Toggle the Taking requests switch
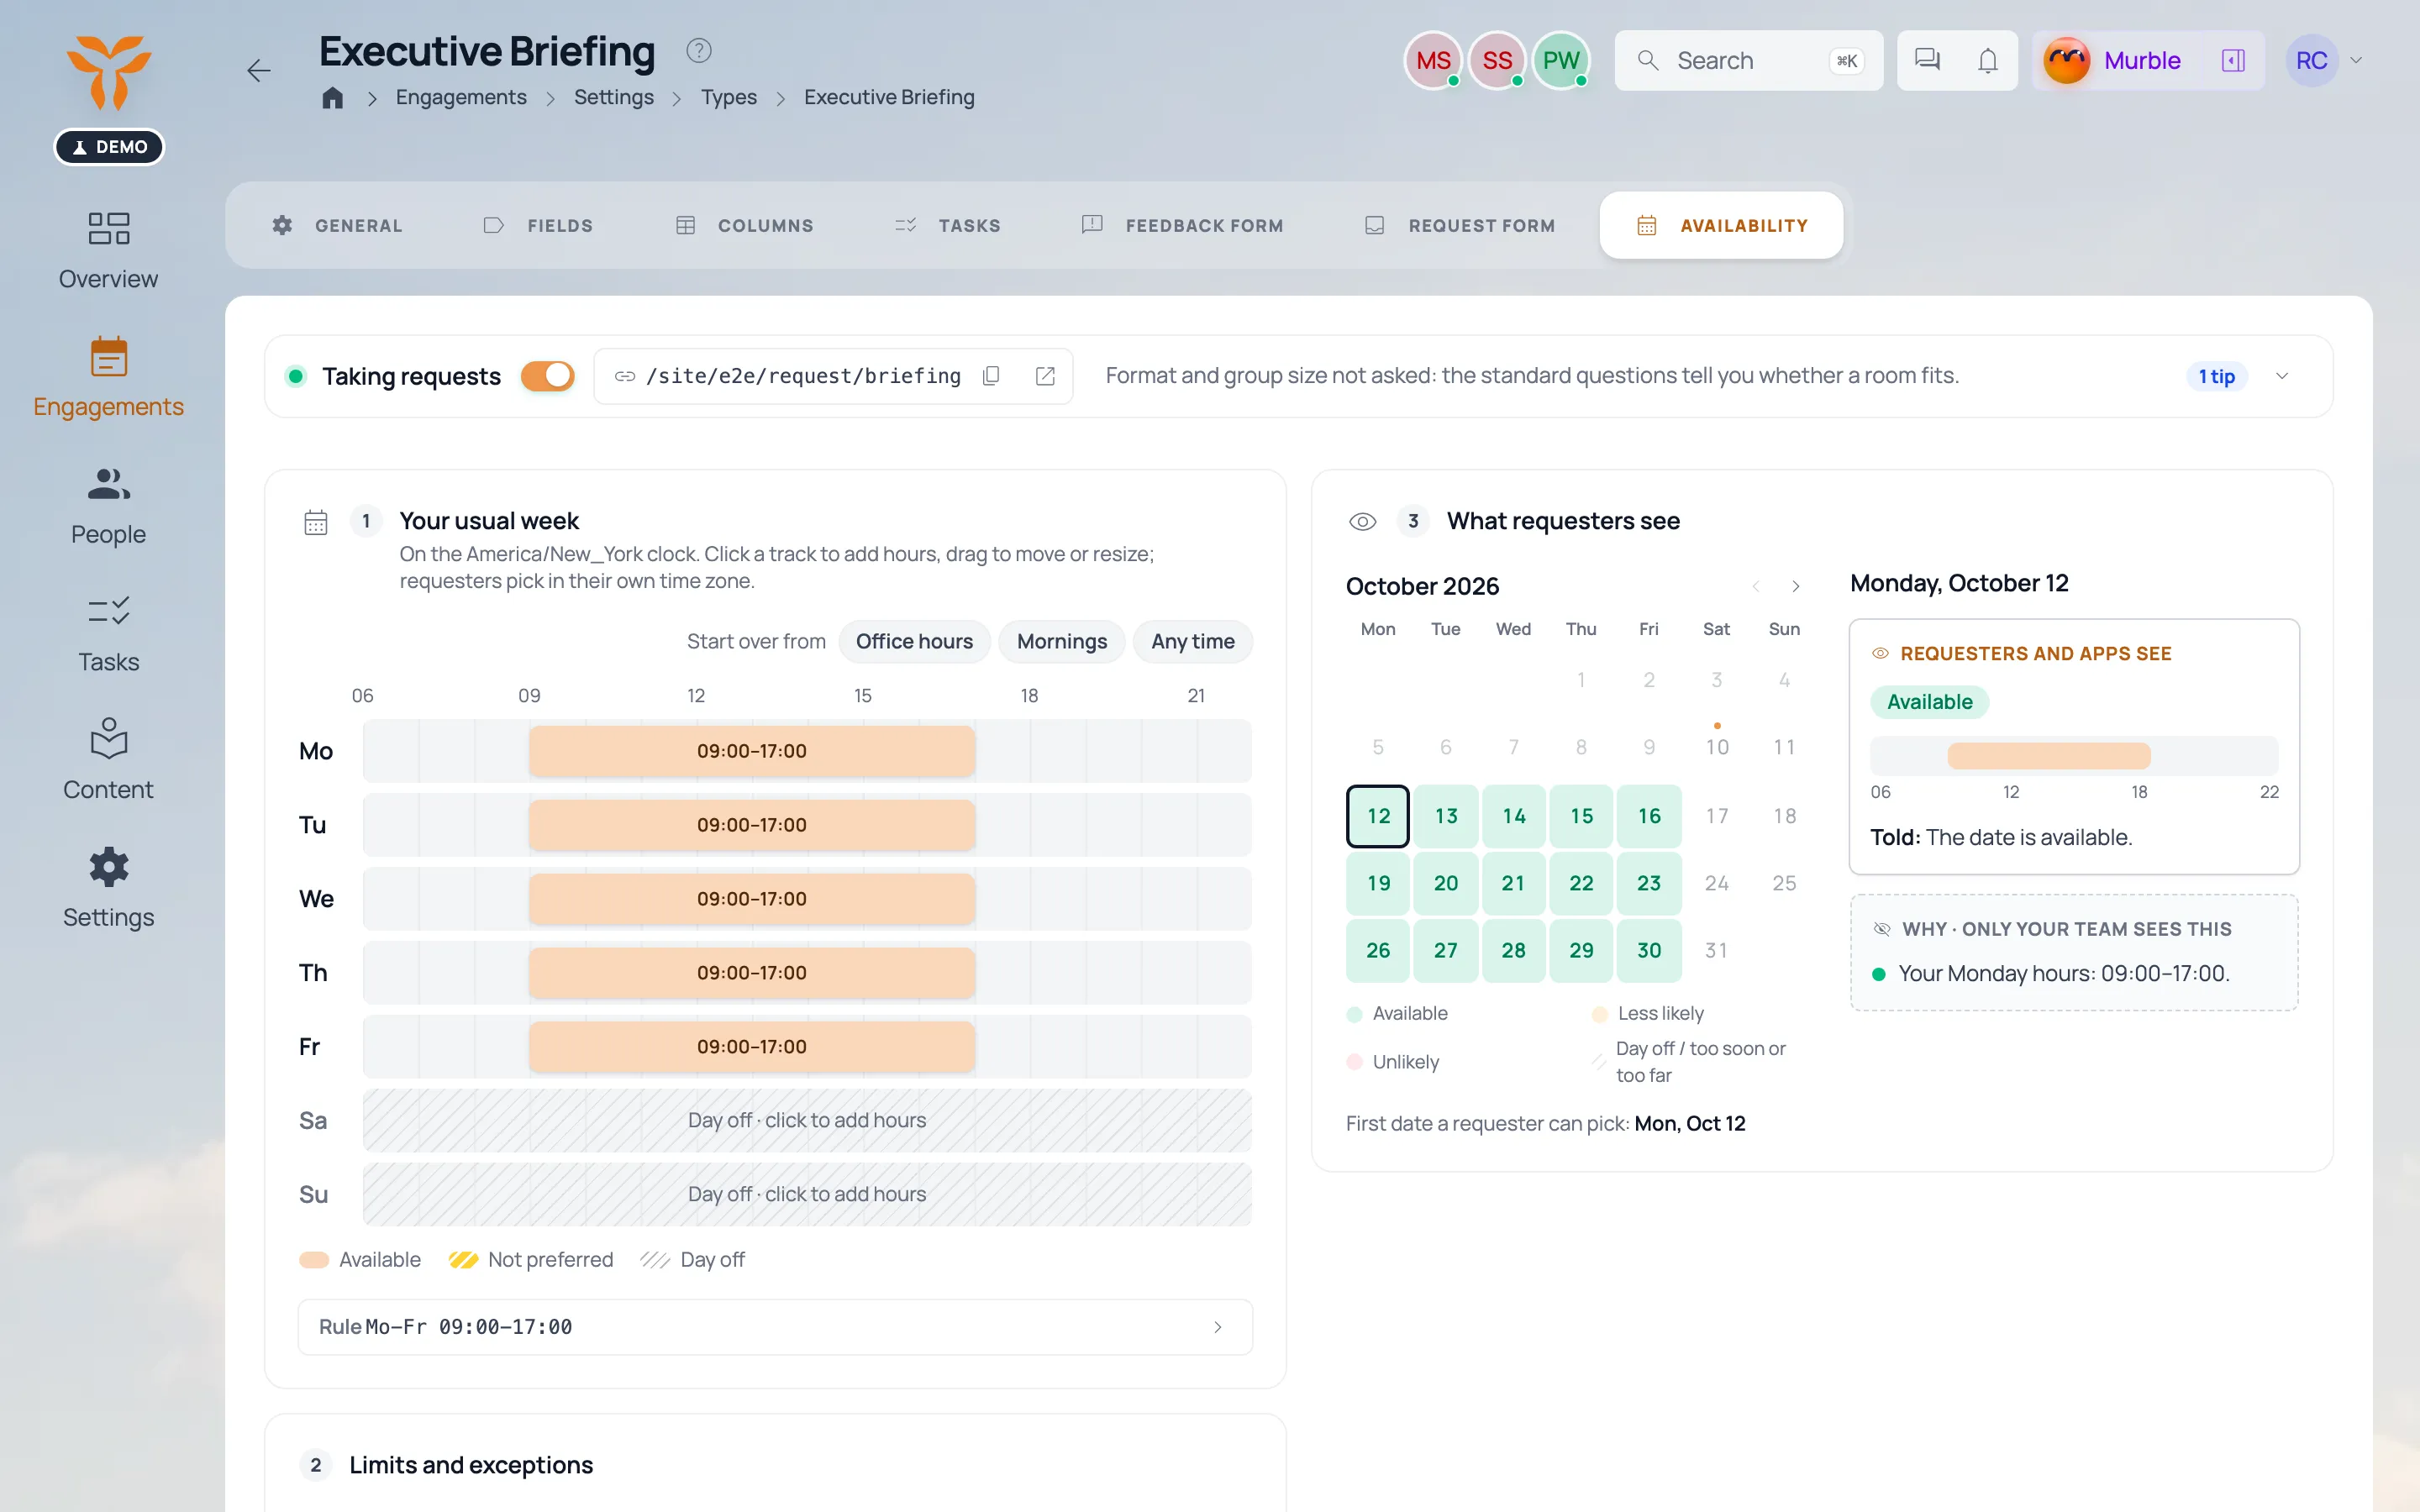This screenshot has height=1512, width=2420. pos(547,376)
